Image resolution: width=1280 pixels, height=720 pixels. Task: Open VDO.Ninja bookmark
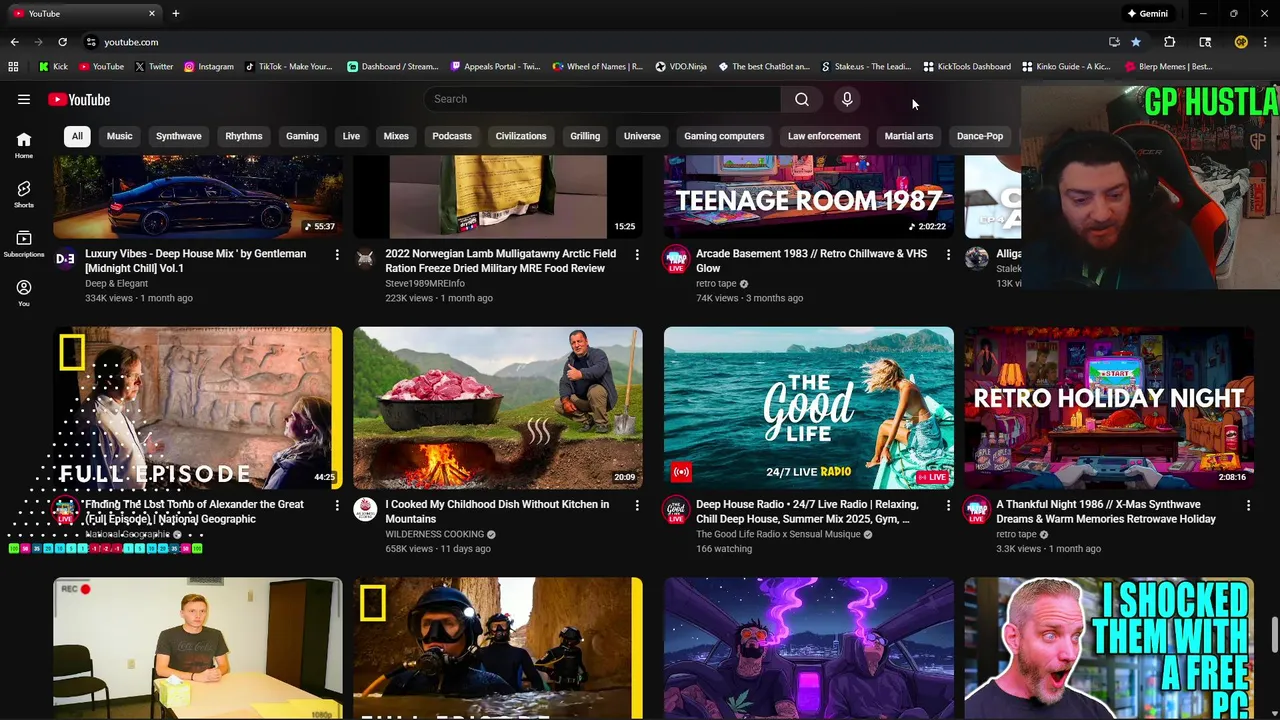(x=681, y=67)
